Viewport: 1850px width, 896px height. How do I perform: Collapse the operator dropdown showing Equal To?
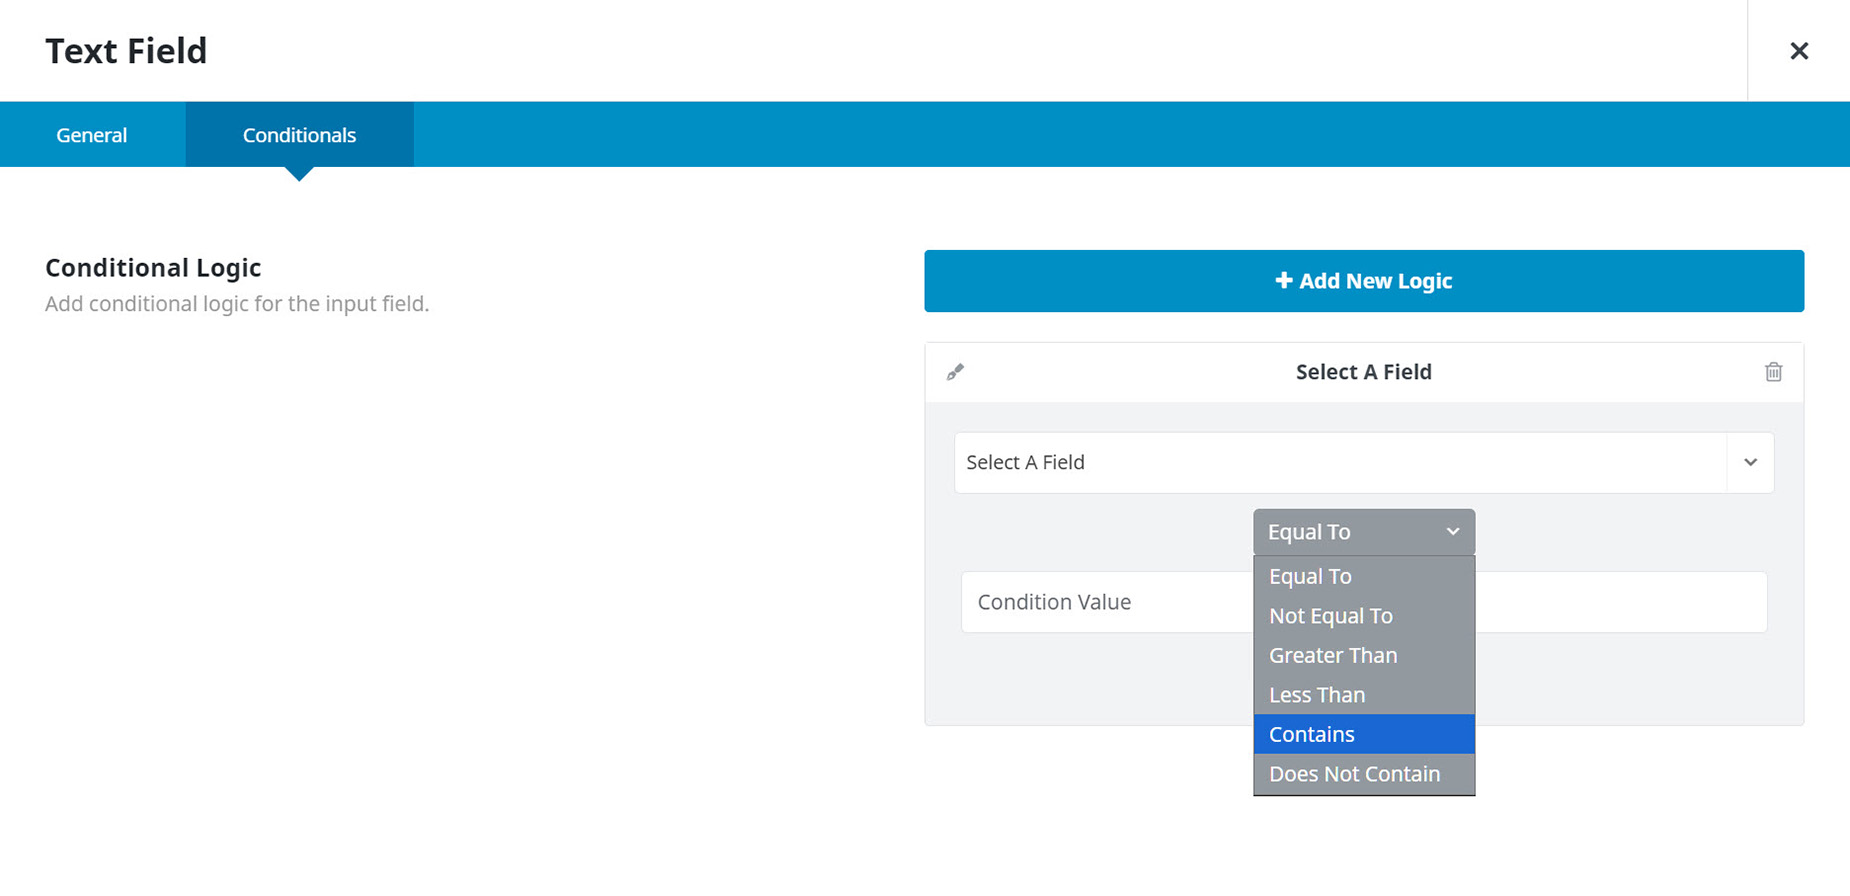pyautogui.click(x=1363, y=532)
